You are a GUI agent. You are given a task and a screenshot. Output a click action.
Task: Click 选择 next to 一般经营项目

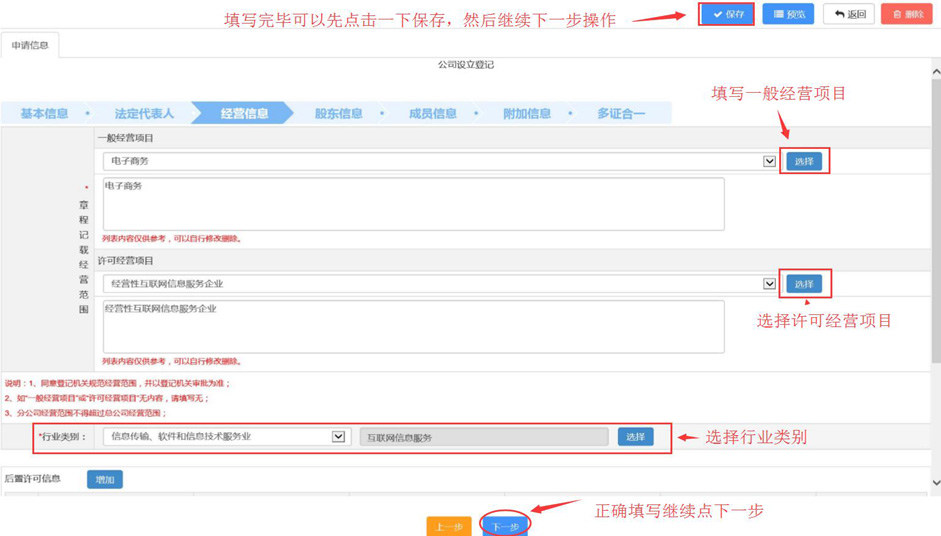(x=804, y=162)
